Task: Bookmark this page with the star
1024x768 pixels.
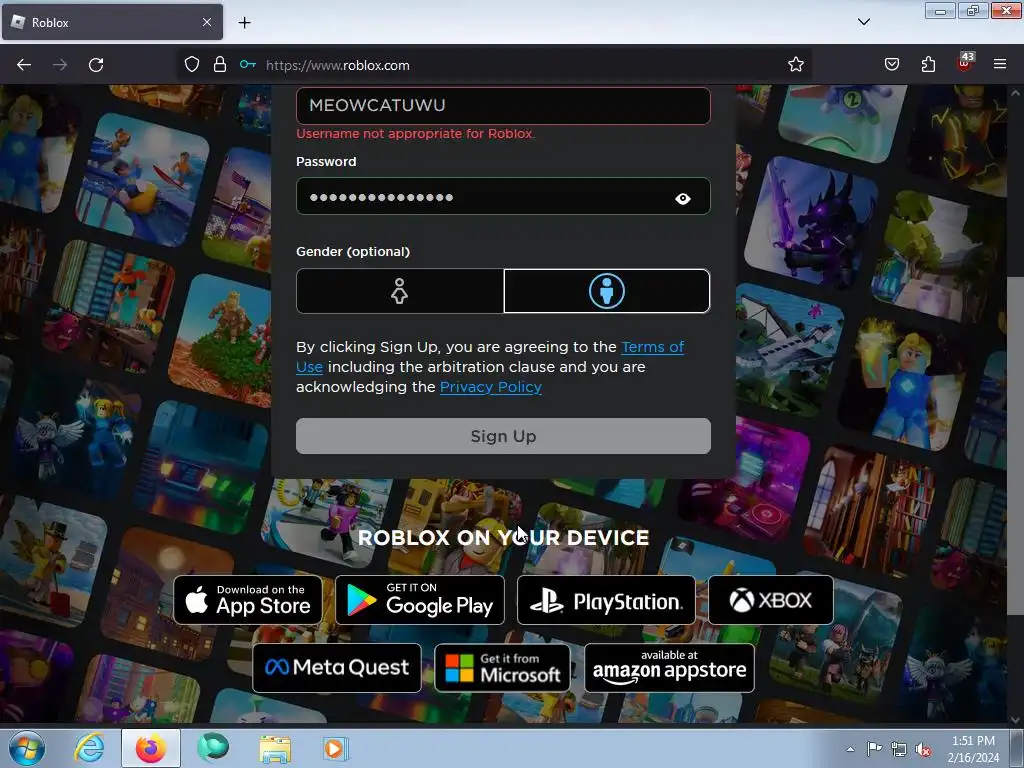Action: point(795,65)
